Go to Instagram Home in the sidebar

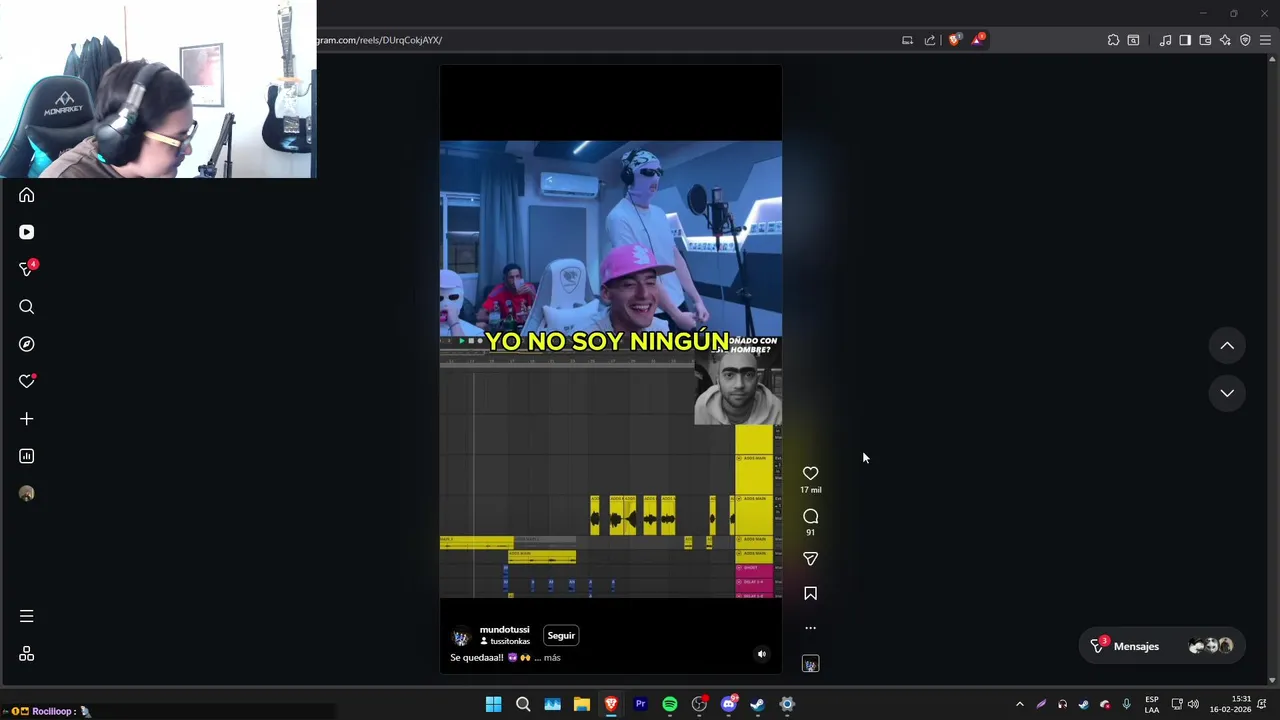point(27,195)
